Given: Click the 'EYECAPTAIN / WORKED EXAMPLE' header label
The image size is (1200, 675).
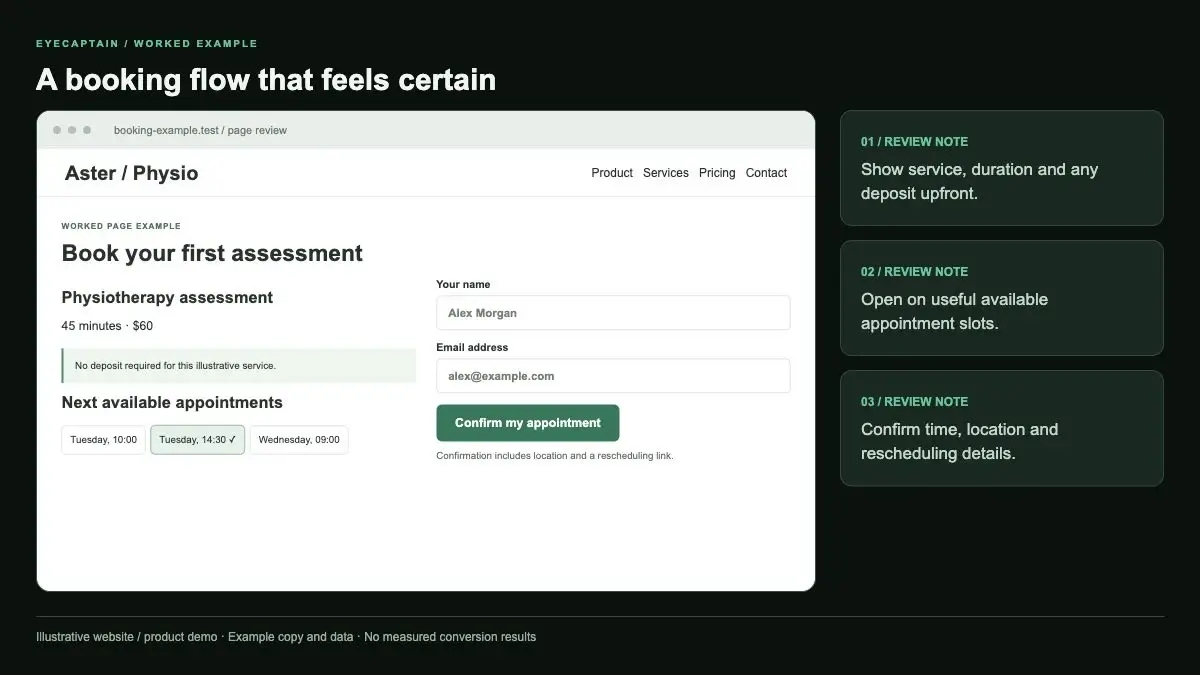Looking at the screenshot, I should 147,44.
